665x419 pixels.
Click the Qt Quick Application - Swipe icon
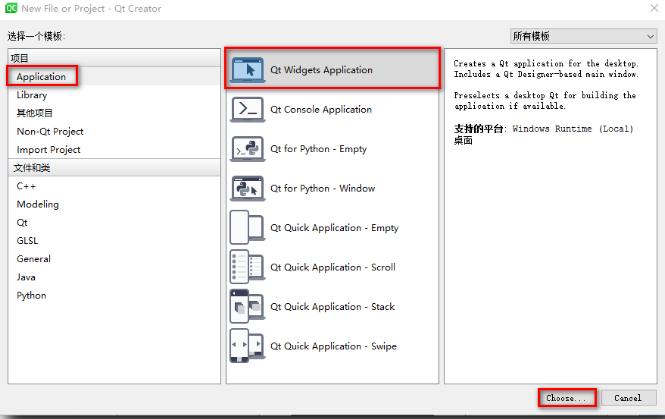248,346
